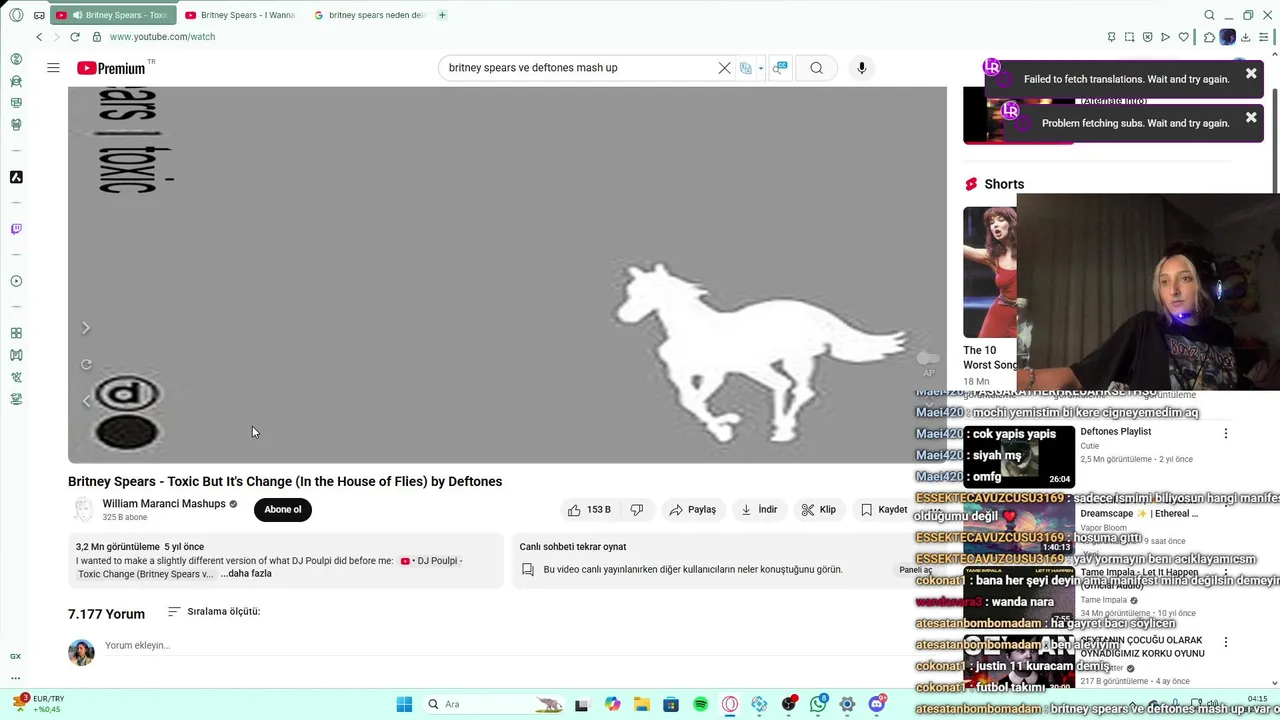
Task: Open the translate extension icon in search bar
Action: click(746, 68)
